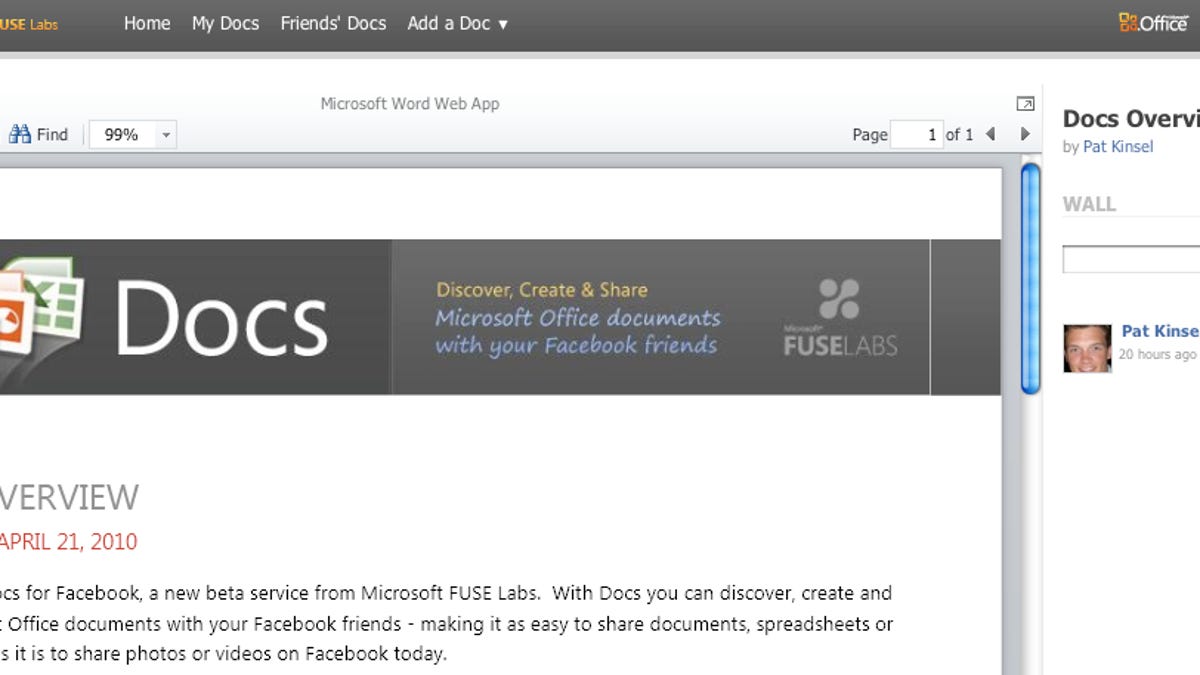Open the zoom level dropdown next to 99%
1200x675 pixels.
166,134
